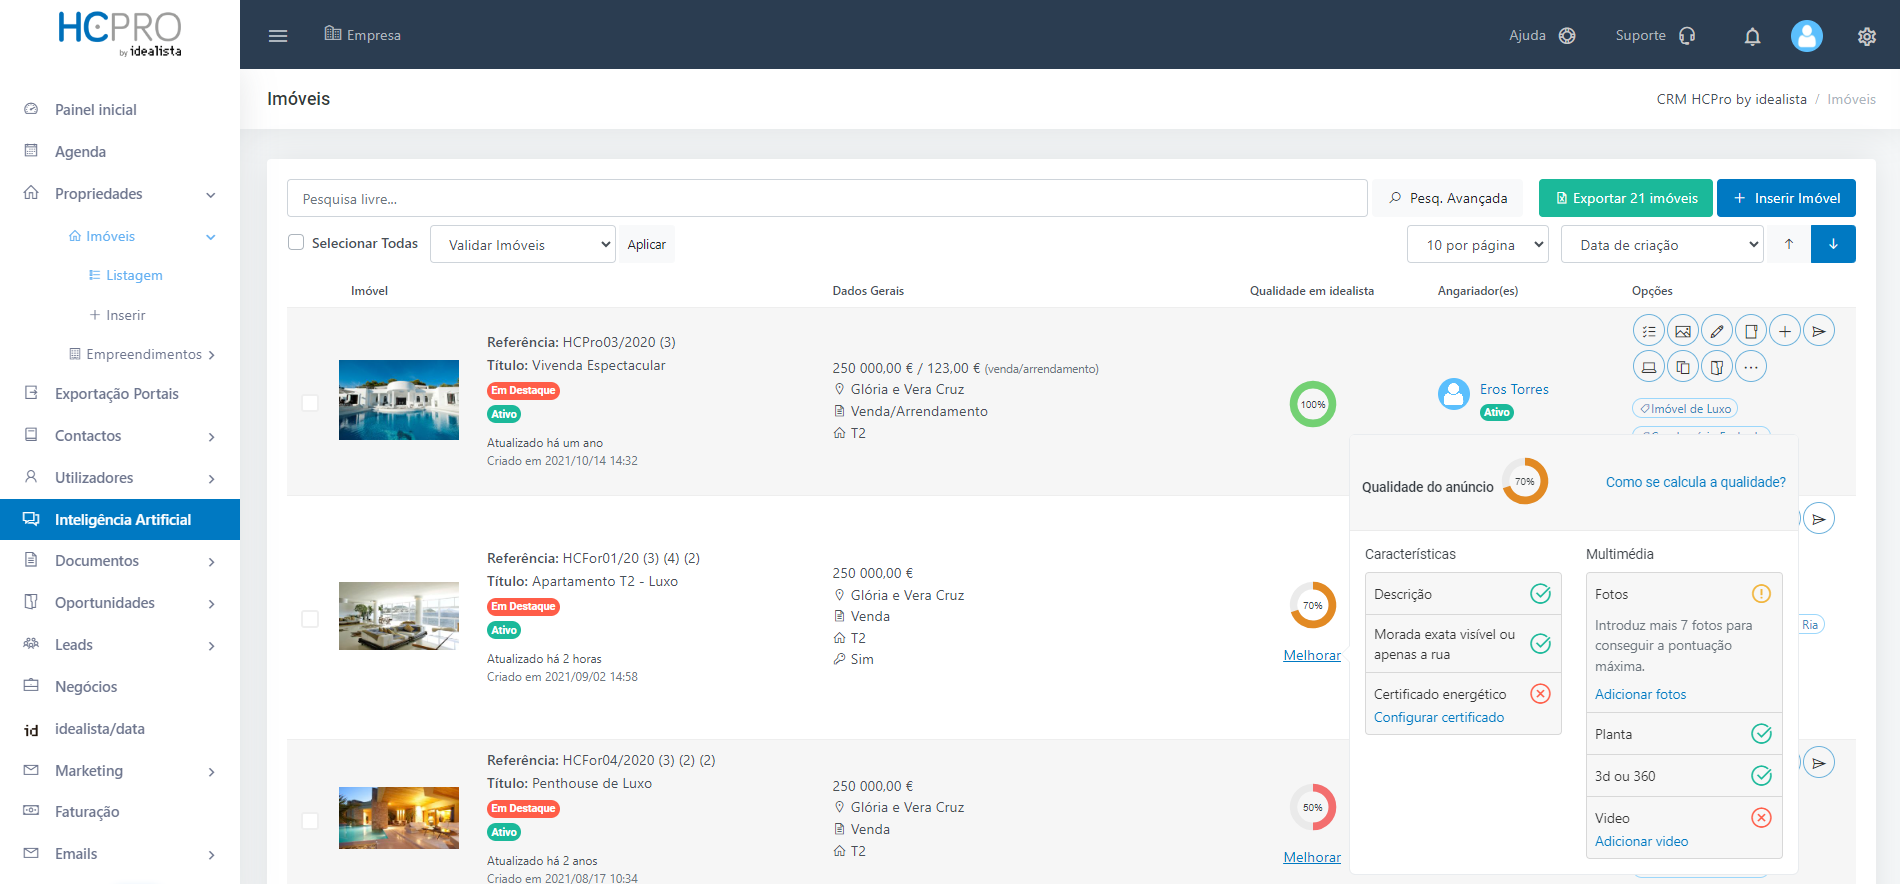This screenshot has width=1900, height=884.
Task: Click the three-dots more options icon
Action: [x=1751, y=367]
